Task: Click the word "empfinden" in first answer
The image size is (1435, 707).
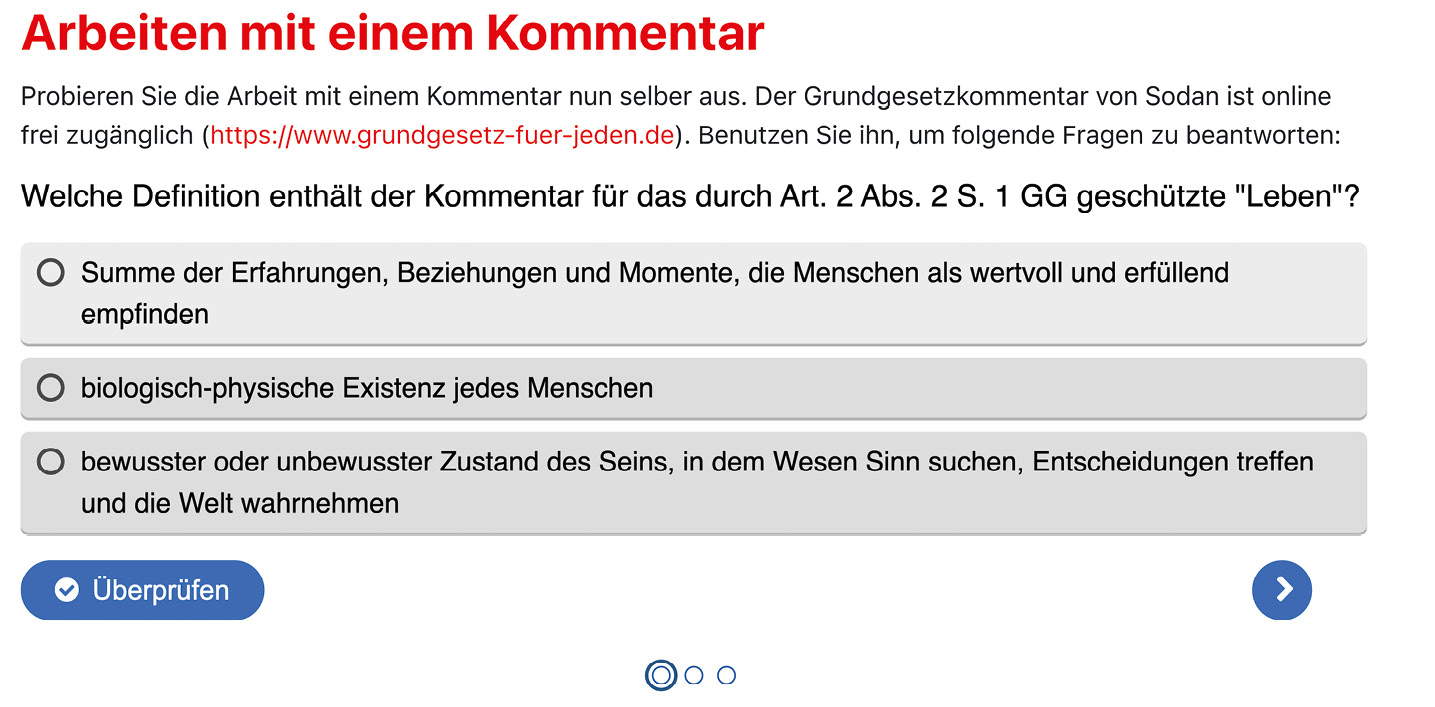Action: point(145,315)
